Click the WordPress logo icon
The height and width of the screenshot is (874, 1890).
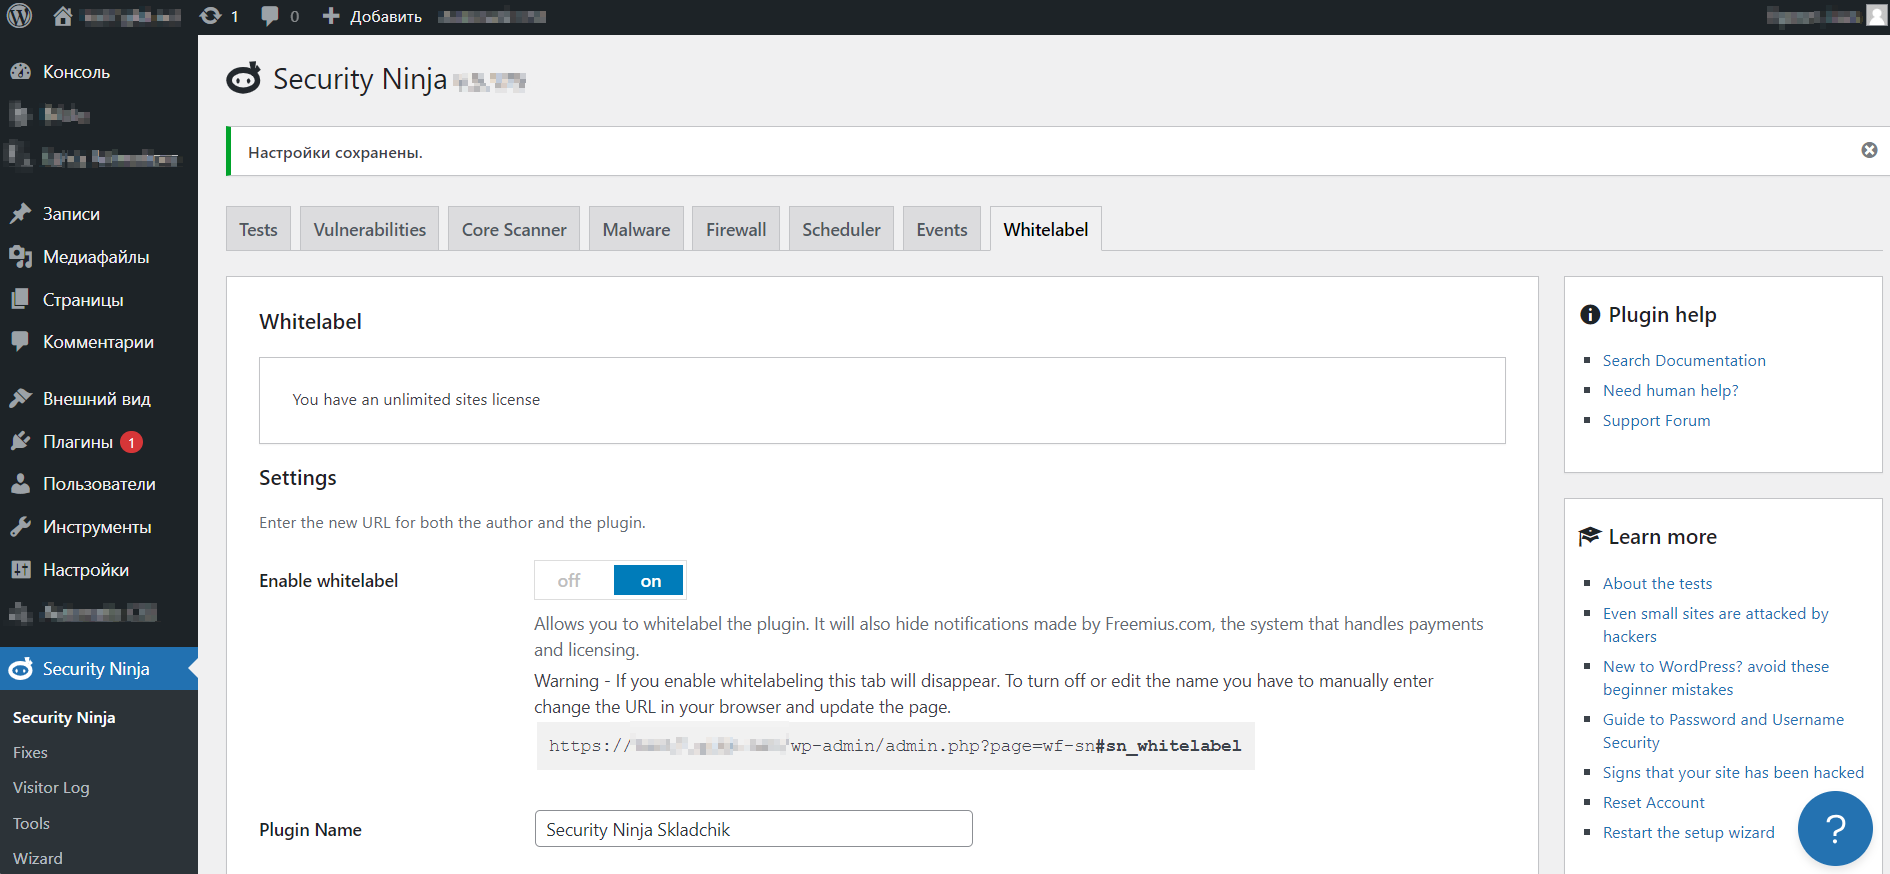(x=20, y=16)
